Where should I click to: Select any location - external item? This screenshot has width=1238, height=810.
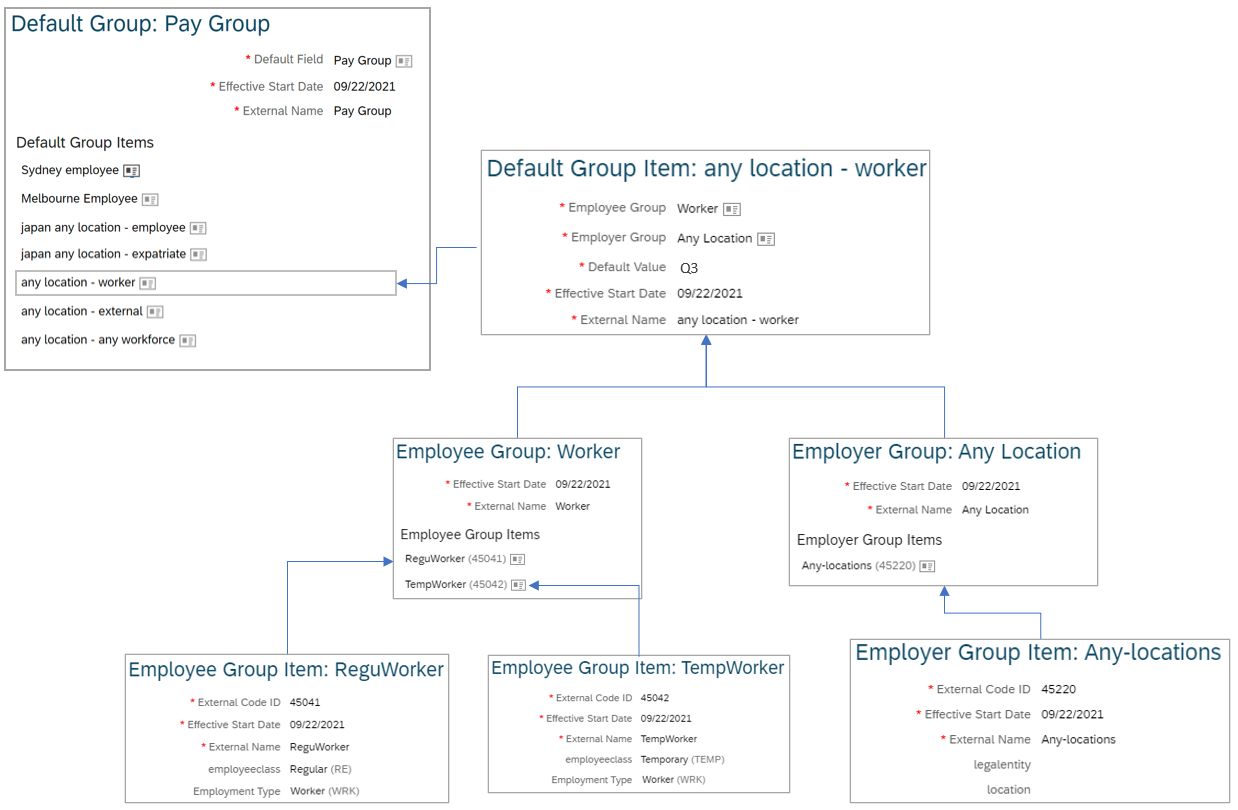(x=82, y=312)
